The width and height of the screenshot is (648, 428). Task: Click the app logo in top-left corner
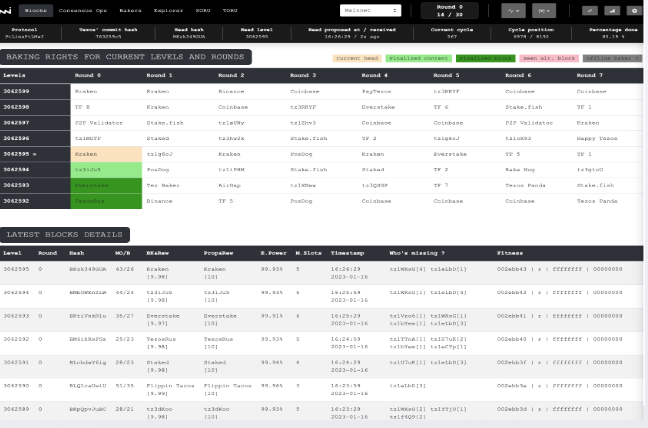point(6,11)
